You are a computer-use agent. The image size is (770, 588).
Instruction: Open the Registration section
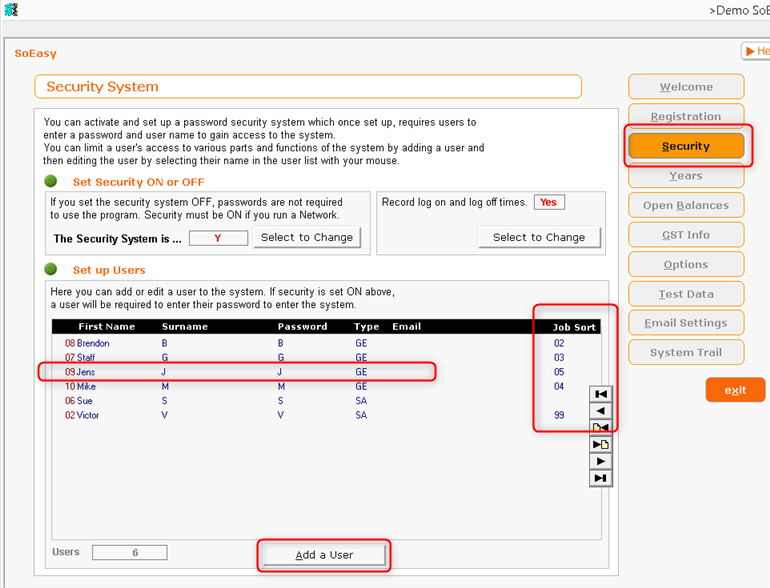(x=686, y=116)
